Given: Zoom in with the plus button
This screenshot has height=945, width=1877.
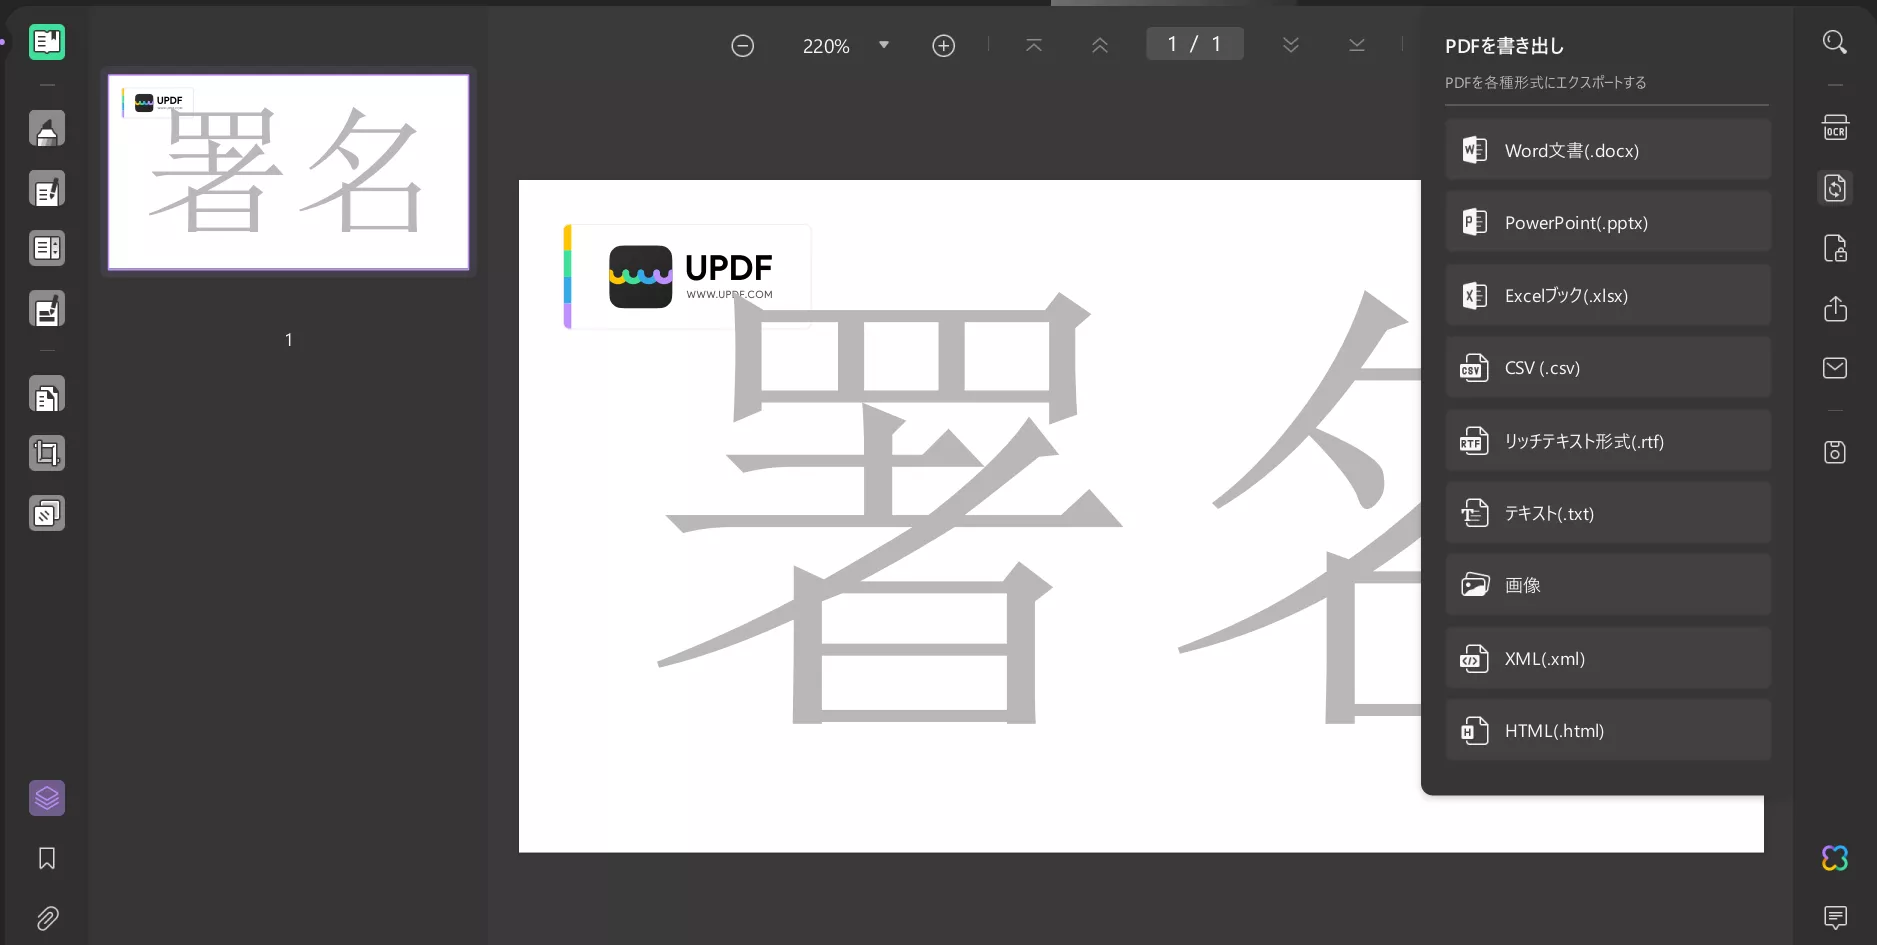Looking at the screenshot, I should coord(943,45).
